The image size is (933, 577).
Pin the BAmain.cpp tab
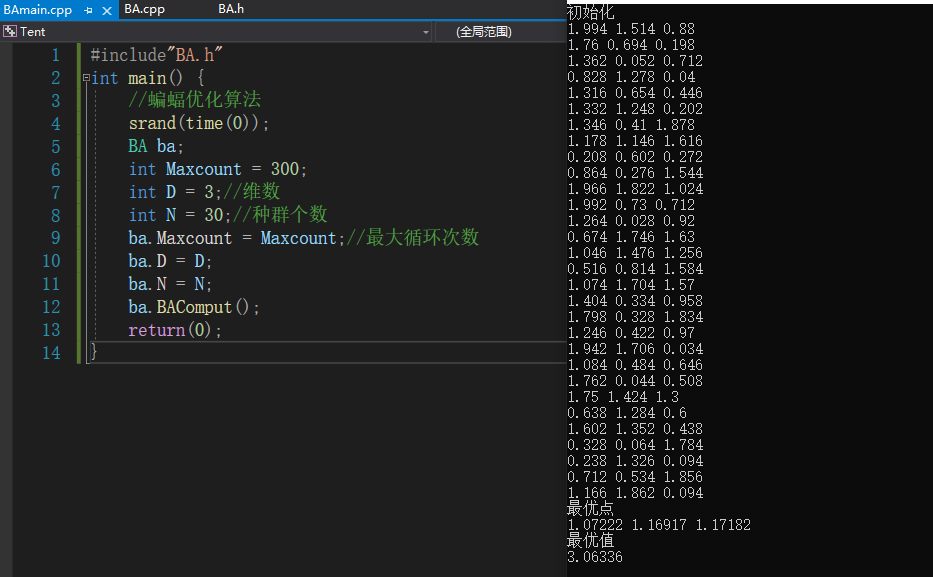point(89,10)
